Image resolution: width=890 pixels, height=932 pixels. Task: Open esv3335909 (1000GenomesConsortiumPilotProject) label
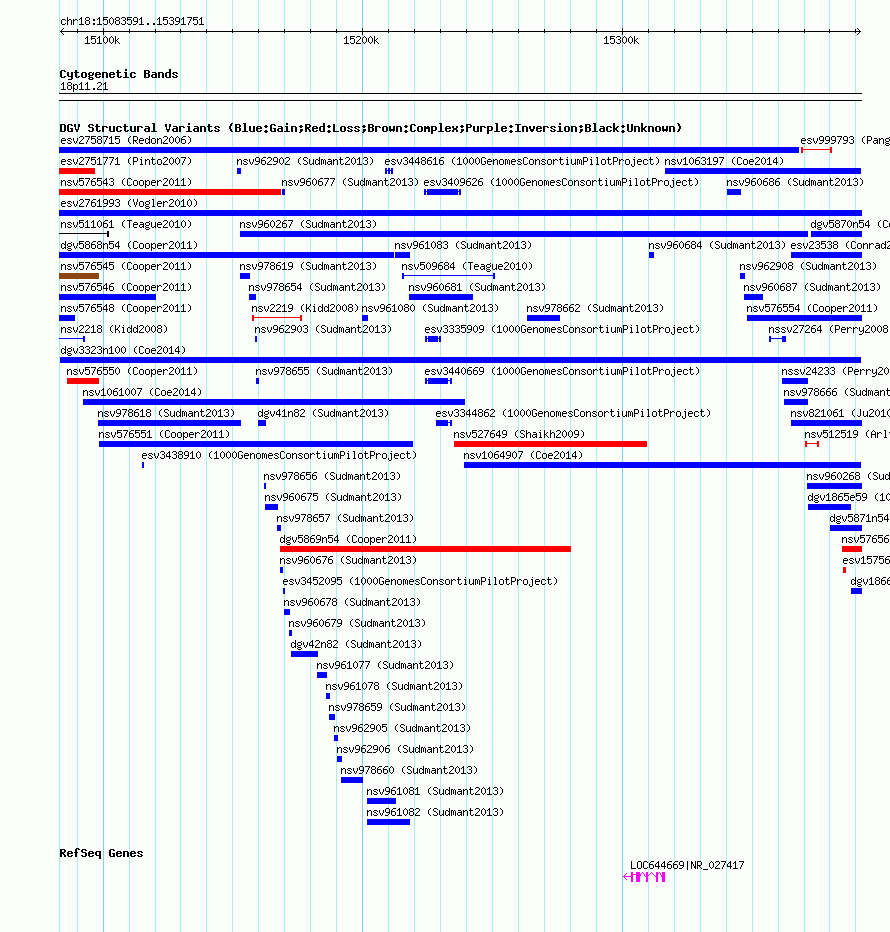[562, 329]
